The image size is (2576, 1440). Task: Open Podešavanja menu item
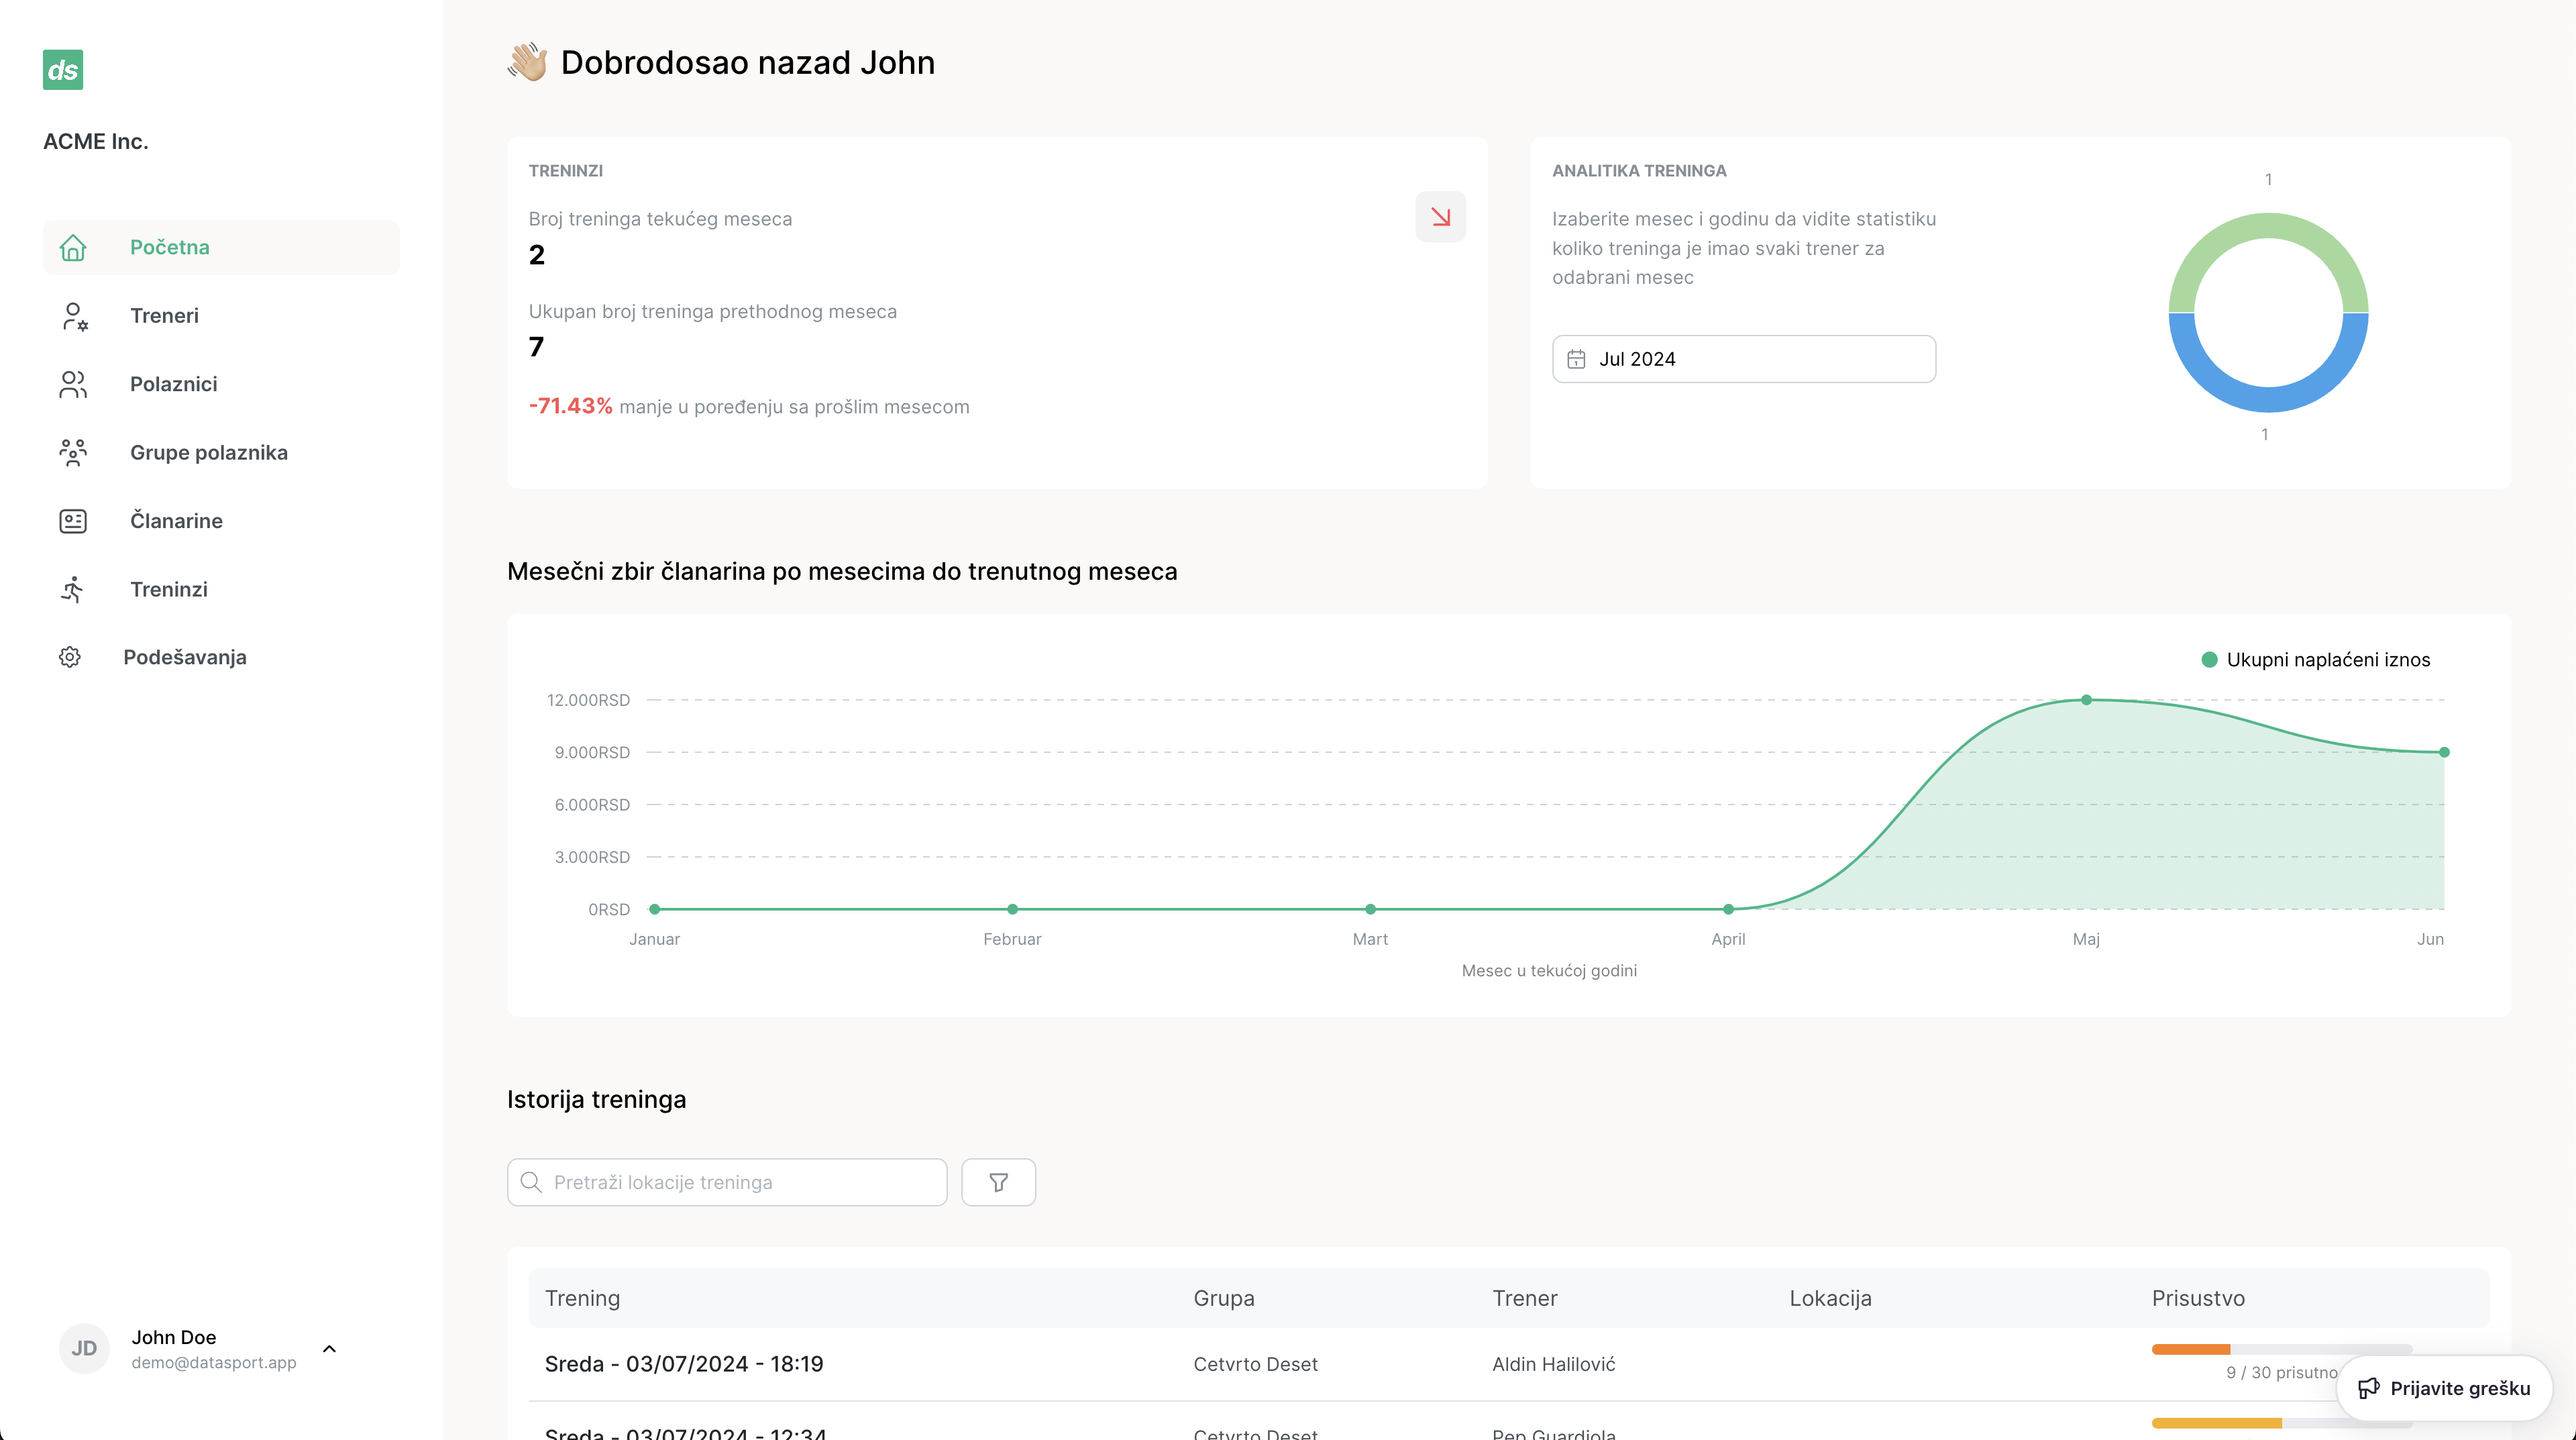click(x=221, y=657)
